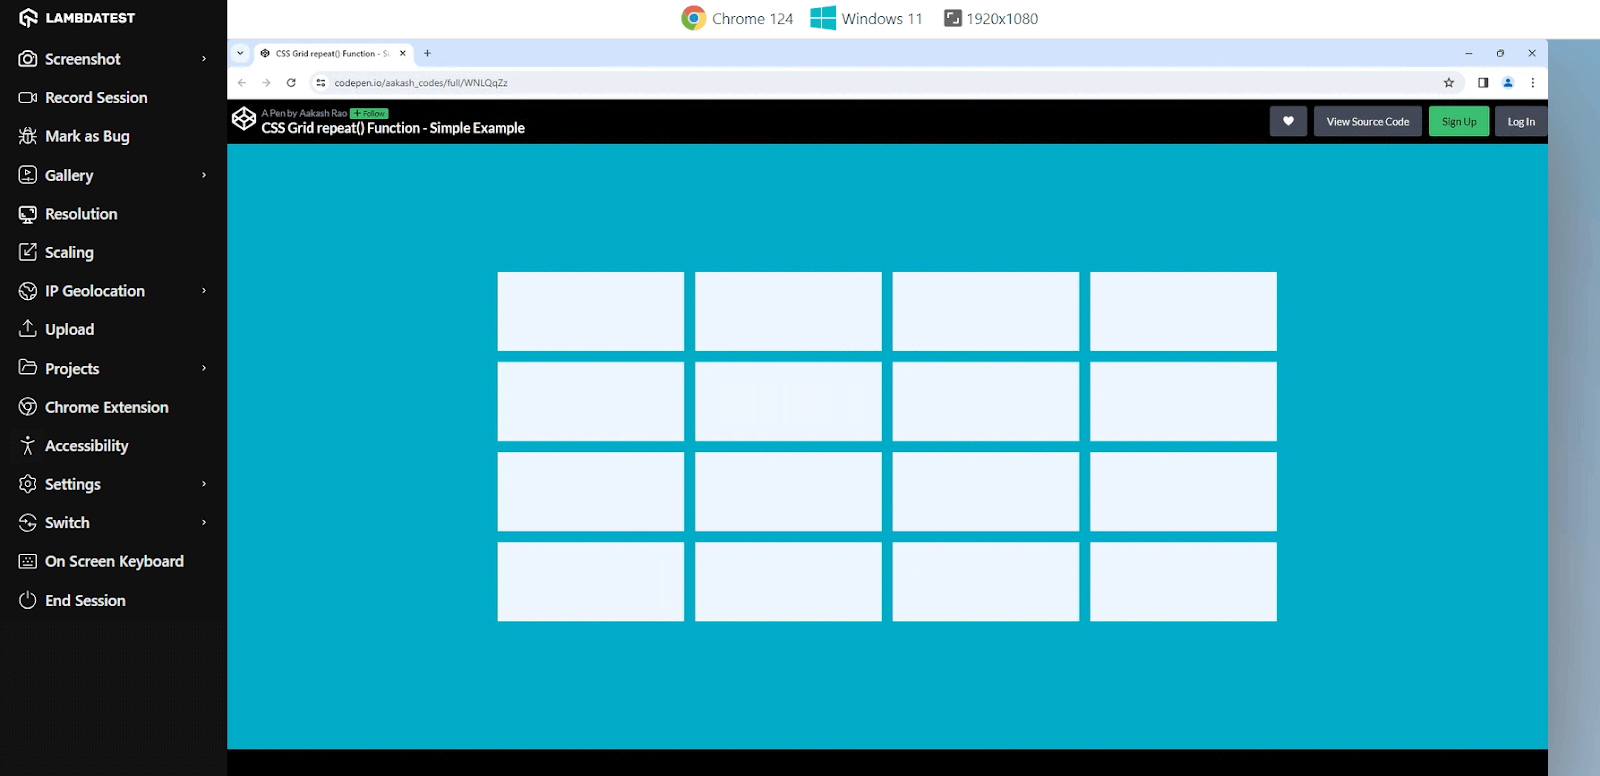Screen dimensions: 1600x776
Task: Expand the Switch submenu arrow
Action: [204, 522]
